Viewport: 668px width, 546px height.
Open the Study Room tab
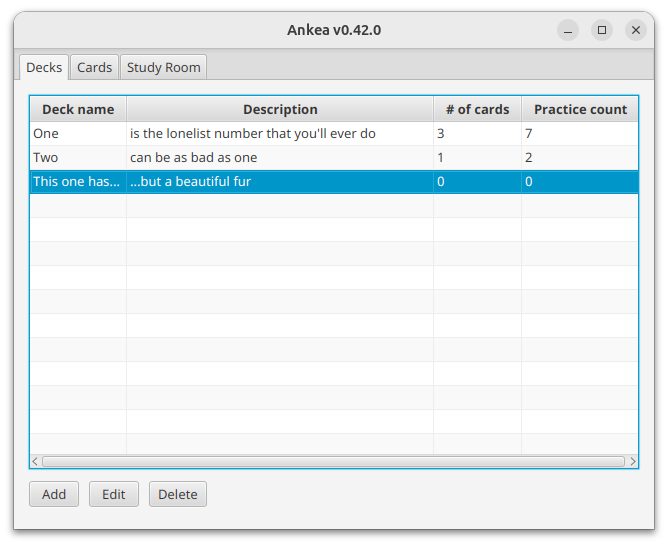163,67
